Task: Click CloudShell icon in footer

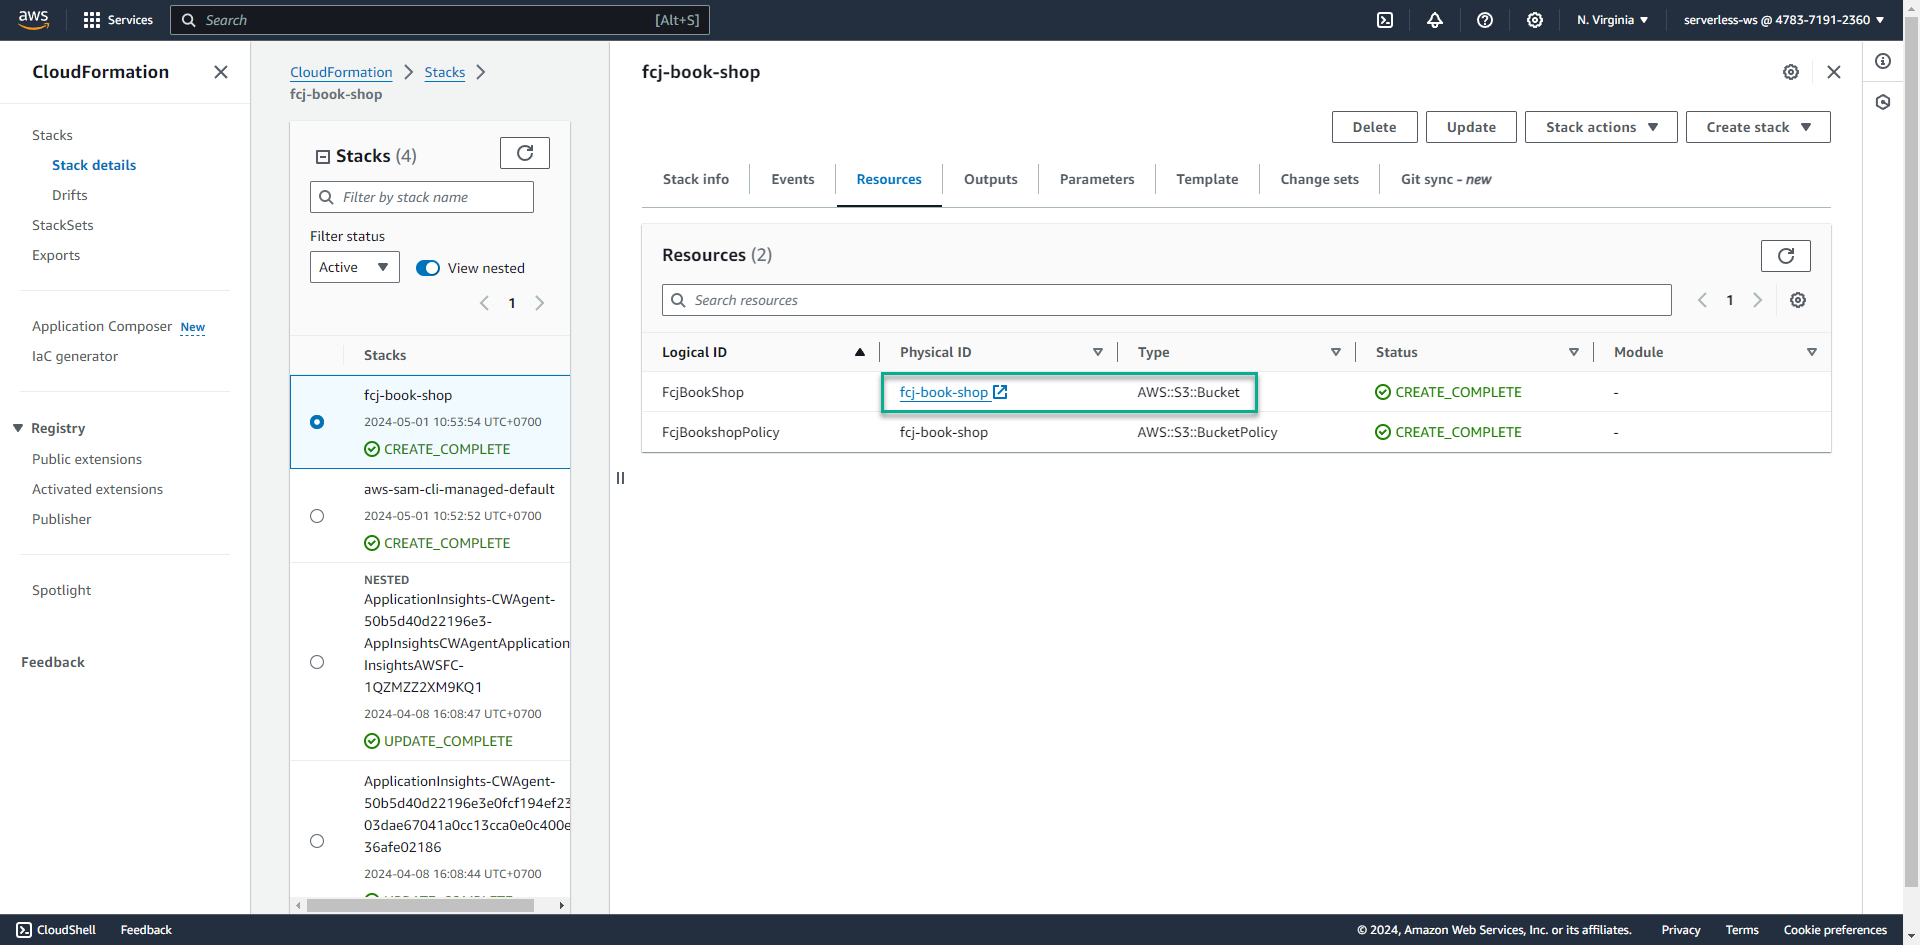Action: 24,930
